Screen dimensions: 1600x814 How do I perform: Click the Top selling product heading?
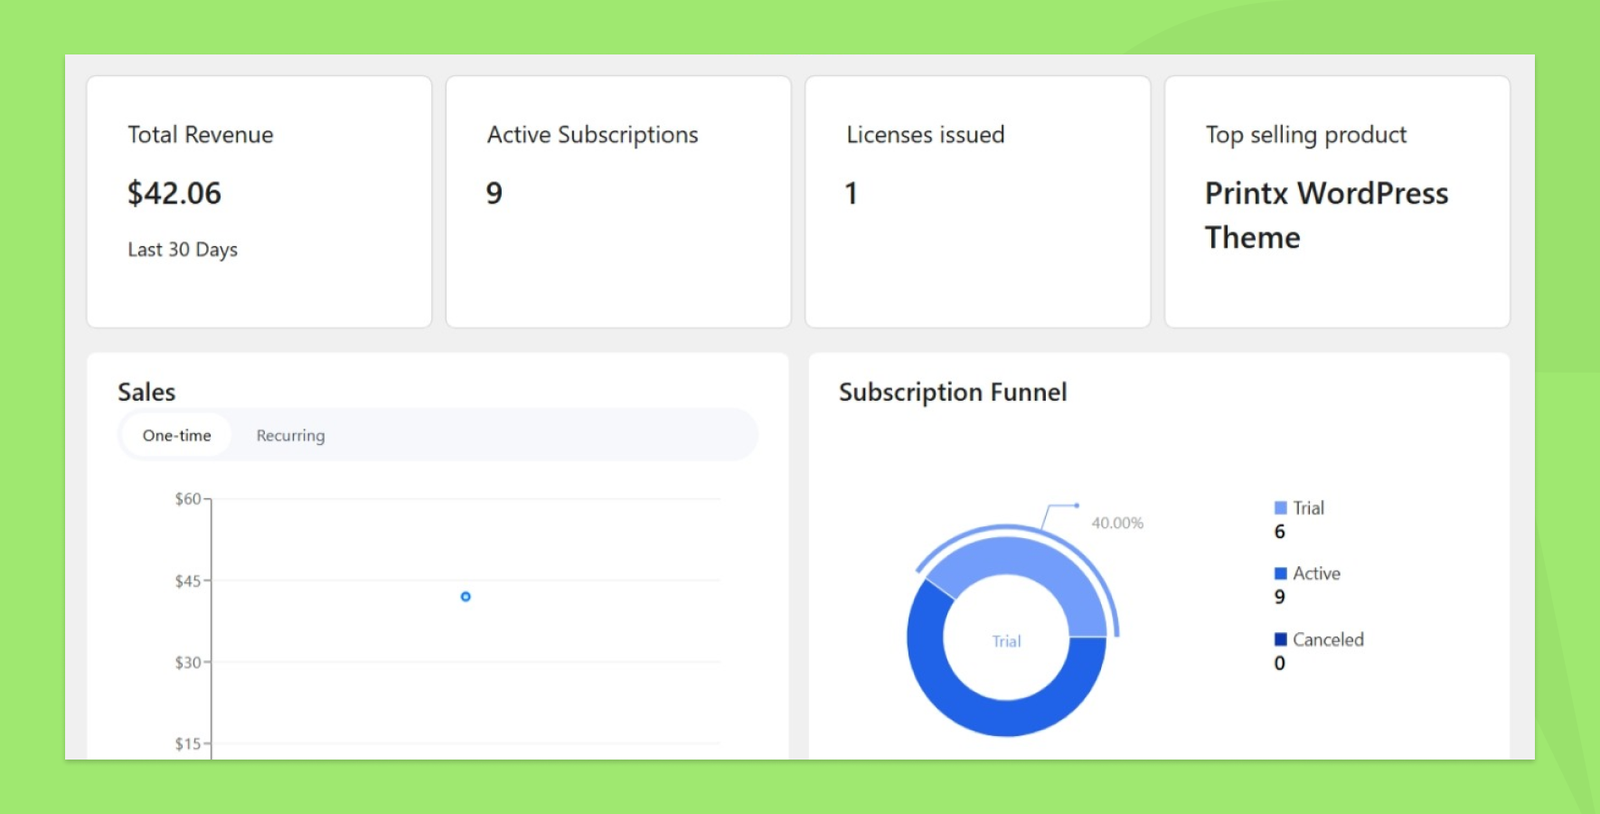point(1305,135)
